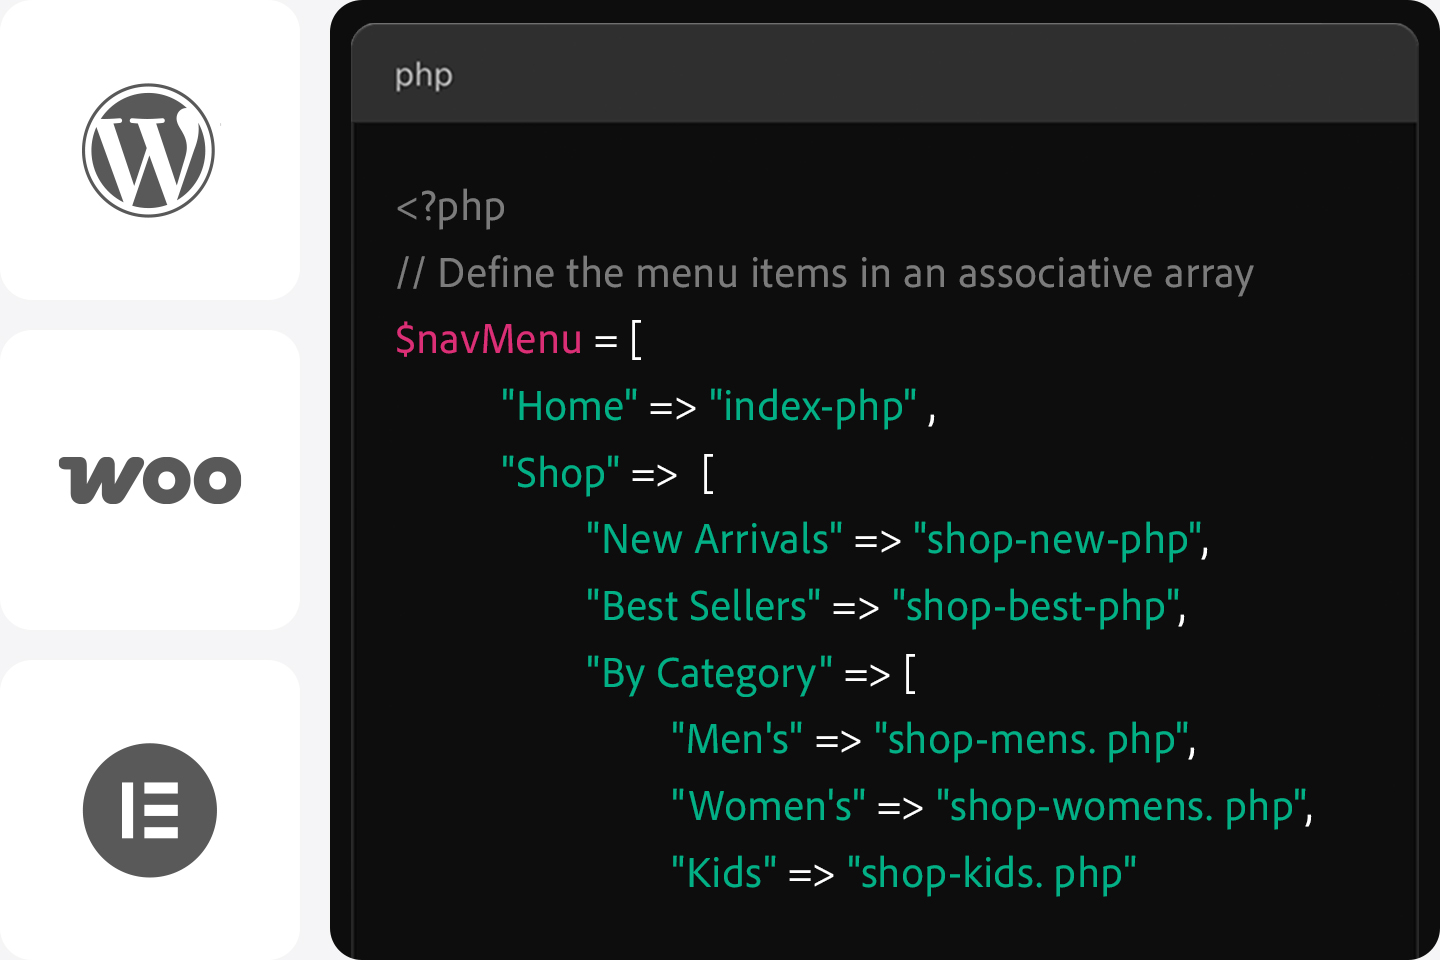
Task: Click the "Home" array key
Action: pos(569,407)
